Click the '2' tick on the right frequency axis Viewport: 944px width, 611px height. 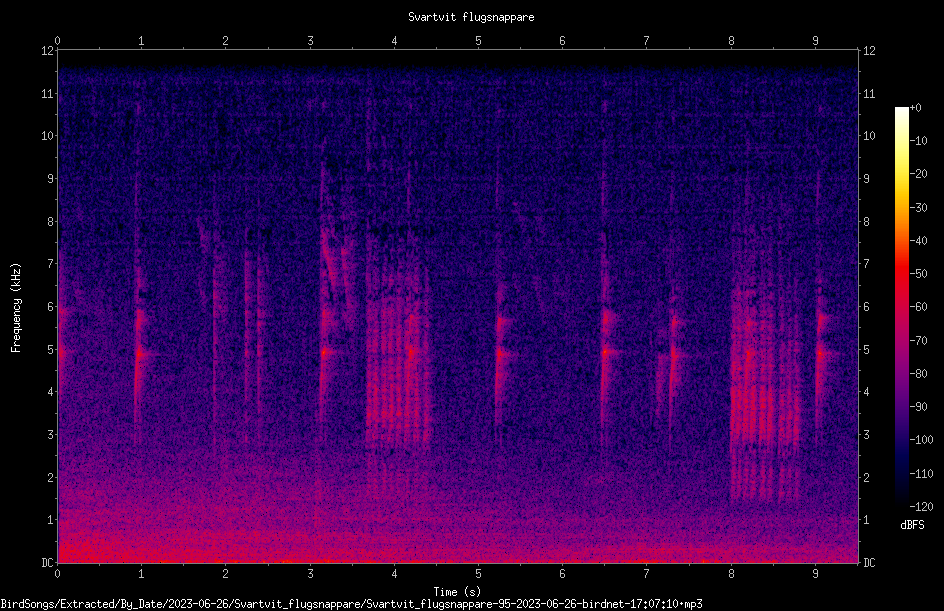click(x=866, y=477)
